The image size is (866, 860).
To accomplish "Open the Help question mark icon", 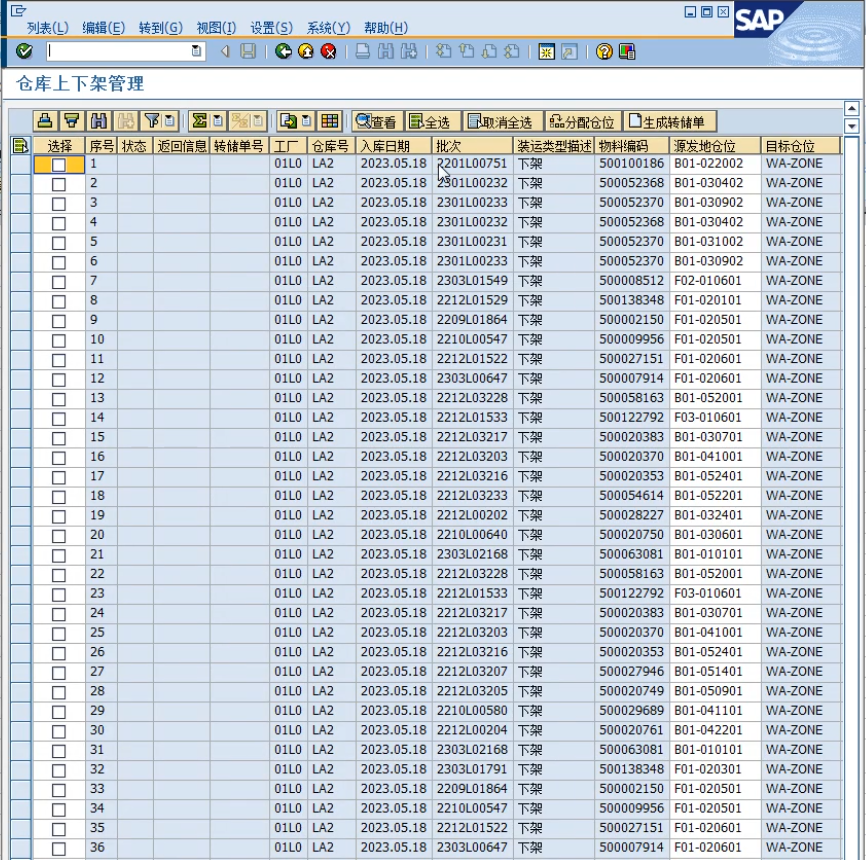I will (x=604, y=51).
